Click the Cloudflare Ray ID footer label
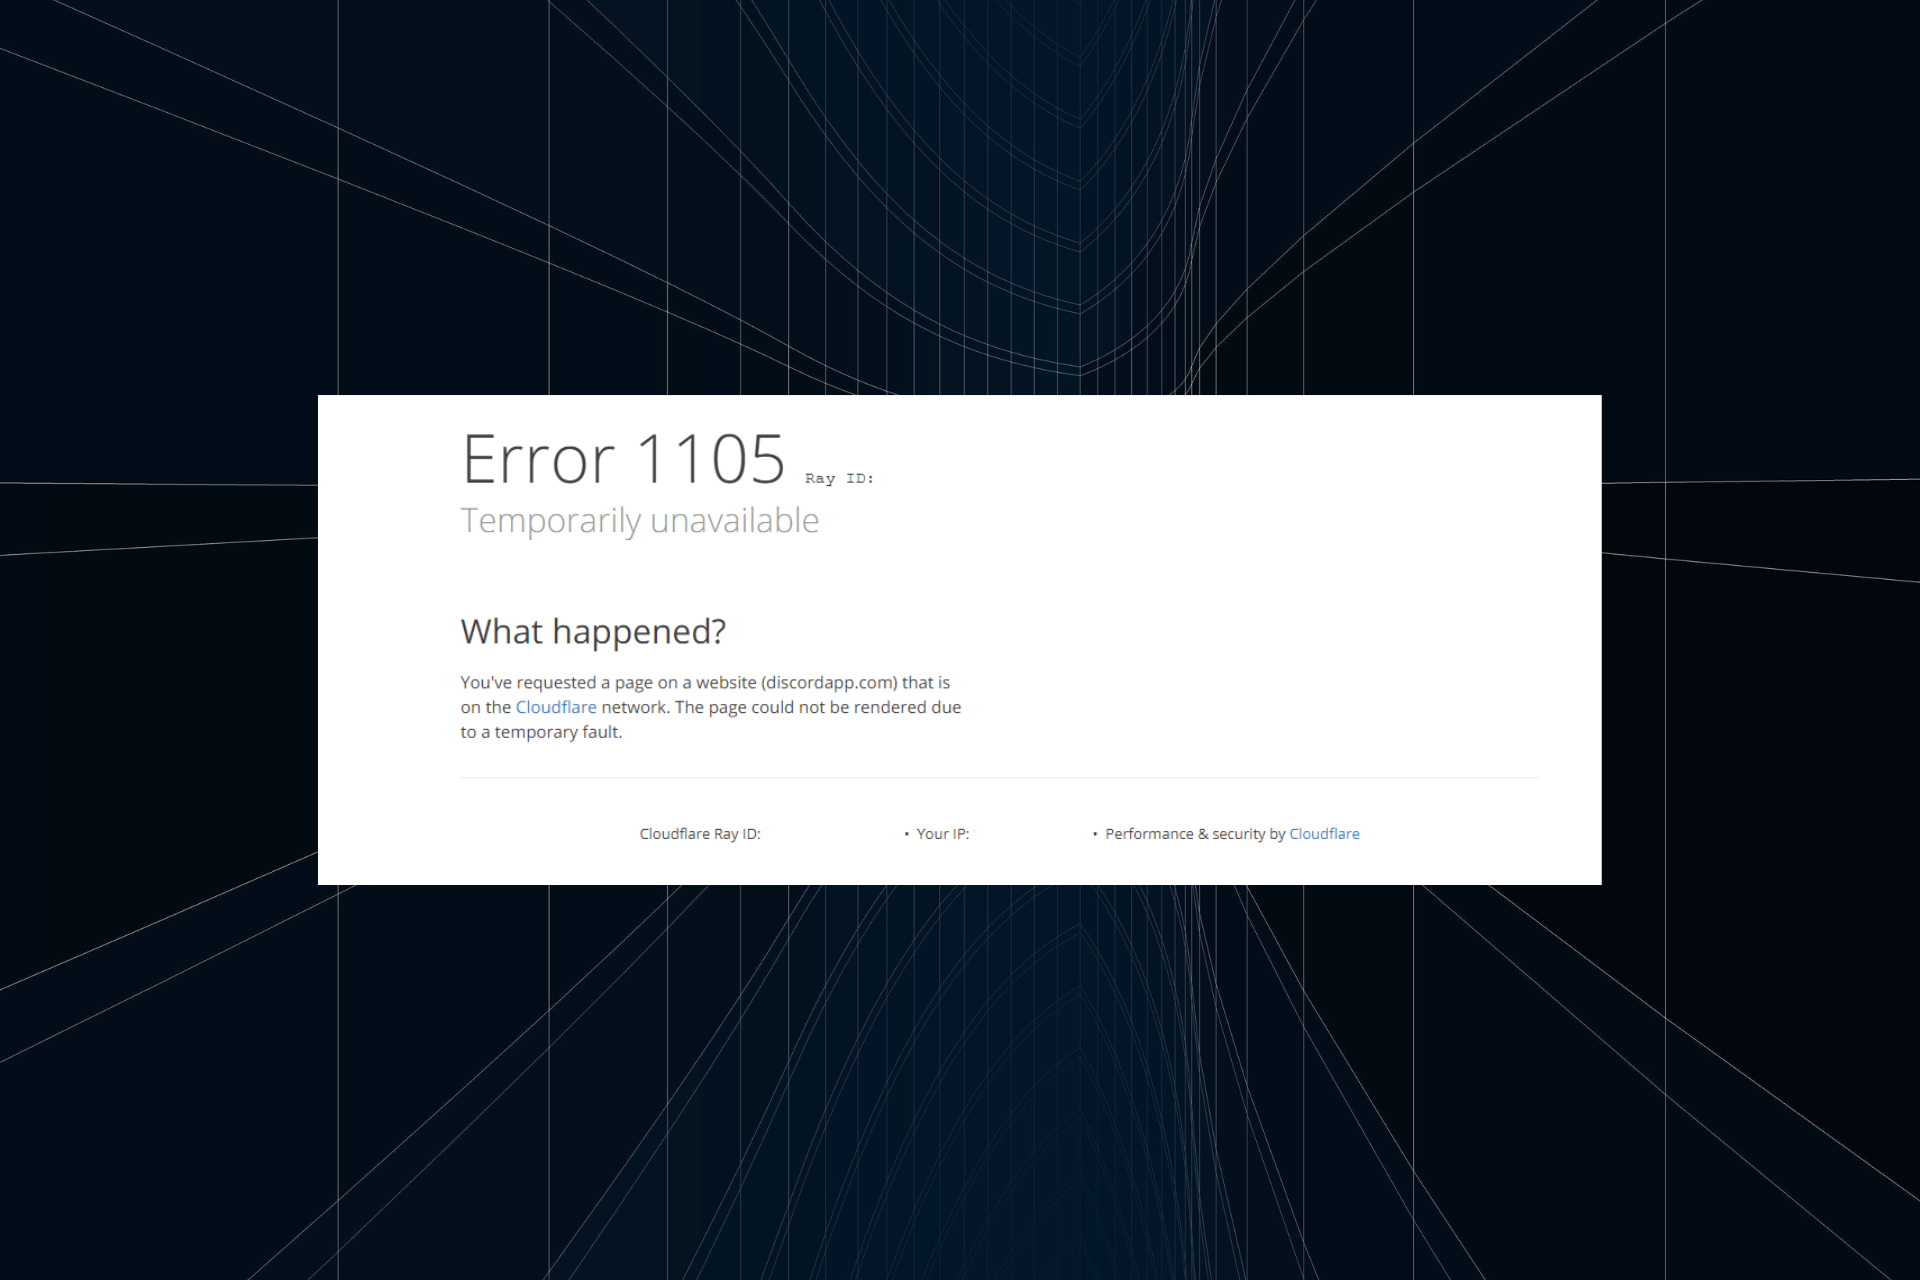The height and width of the screenshot is (1280, 1920). pyautogui.click(x=700, y=834)
